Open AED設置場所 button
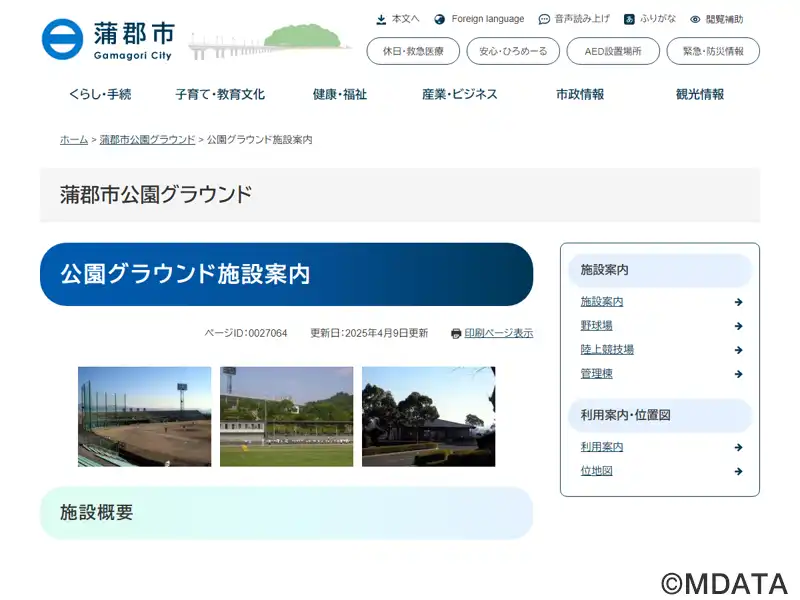Viewport: 800px width, 600px height. coord(613,51)
